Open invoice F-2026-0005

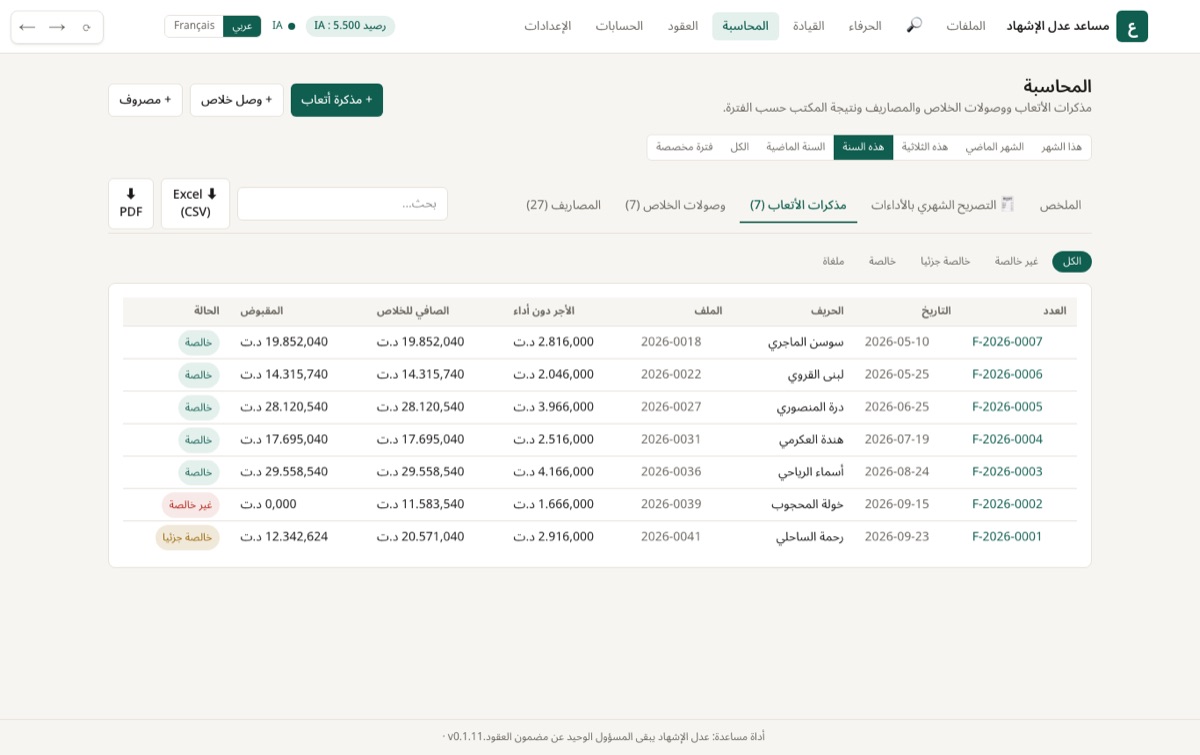point(1007,407)
